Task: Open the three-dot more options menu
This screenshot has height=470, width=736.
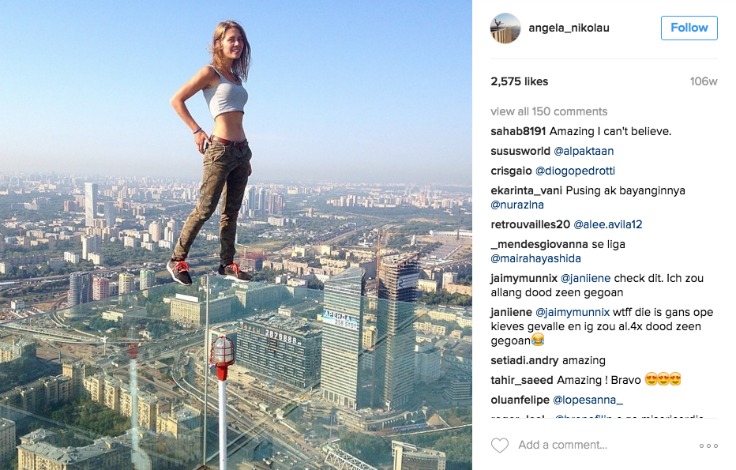Action: coord(708,446)
